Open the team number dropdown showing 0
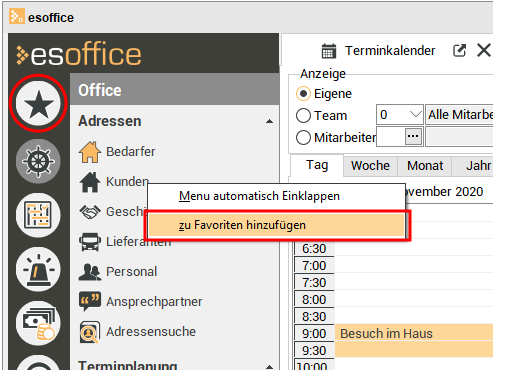The width and height of the screenshot is (505, 370). (x=400, y=115)
